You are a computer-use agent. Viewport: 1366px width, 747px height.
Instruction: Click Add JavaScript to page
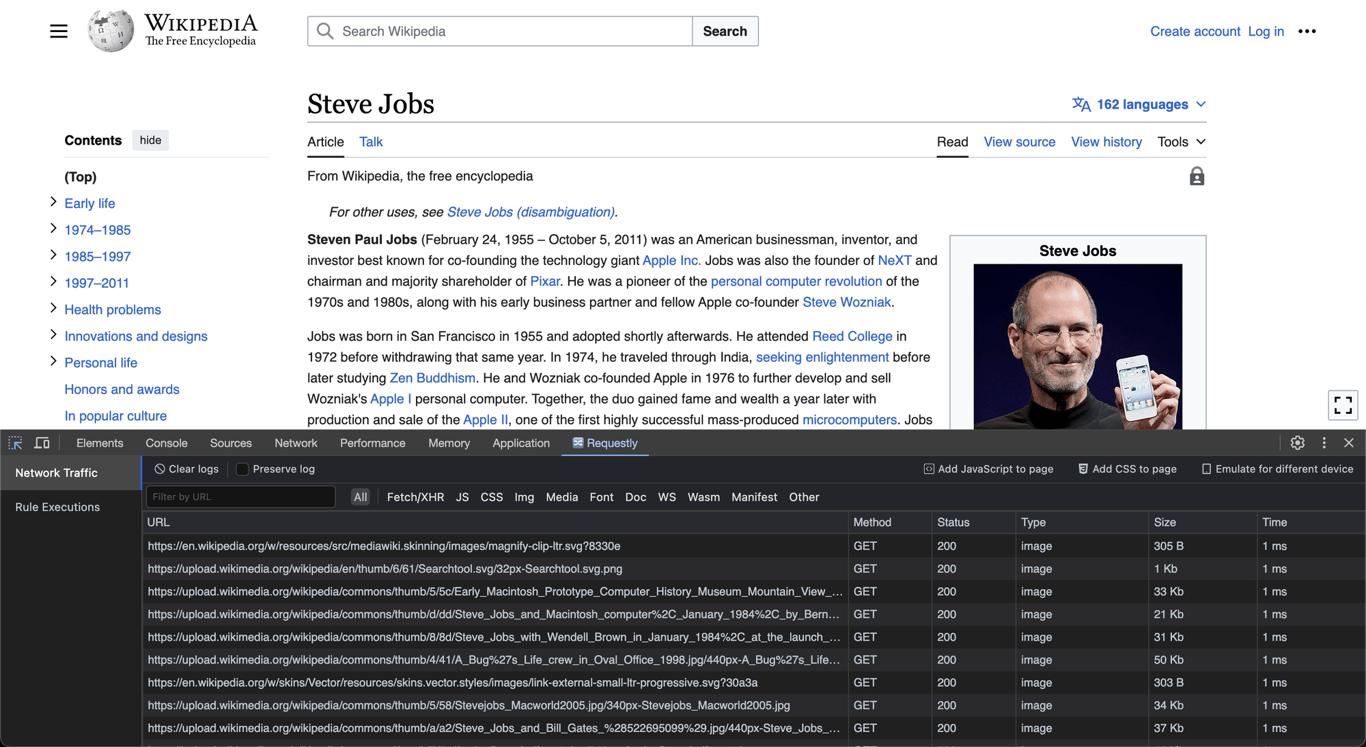pos(988,469)
